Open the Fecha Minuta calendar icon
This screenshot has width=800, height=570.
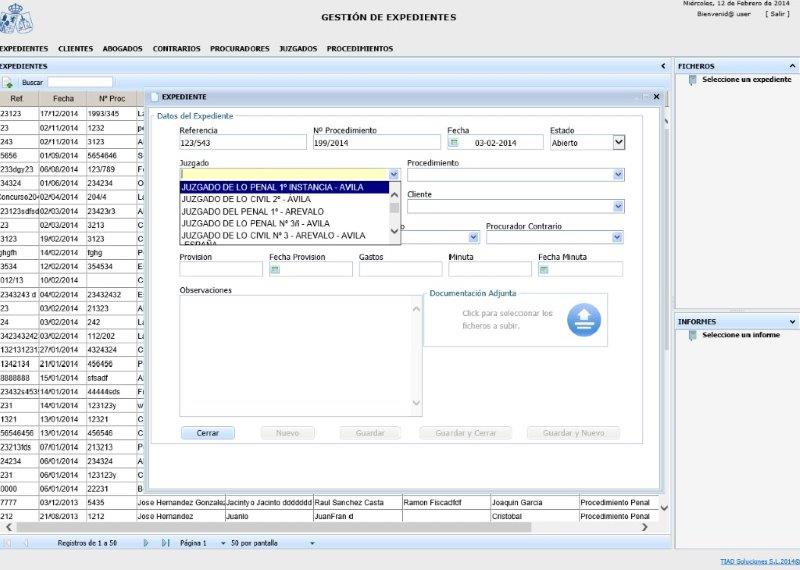pyautogui.click(x=544, y=269)
